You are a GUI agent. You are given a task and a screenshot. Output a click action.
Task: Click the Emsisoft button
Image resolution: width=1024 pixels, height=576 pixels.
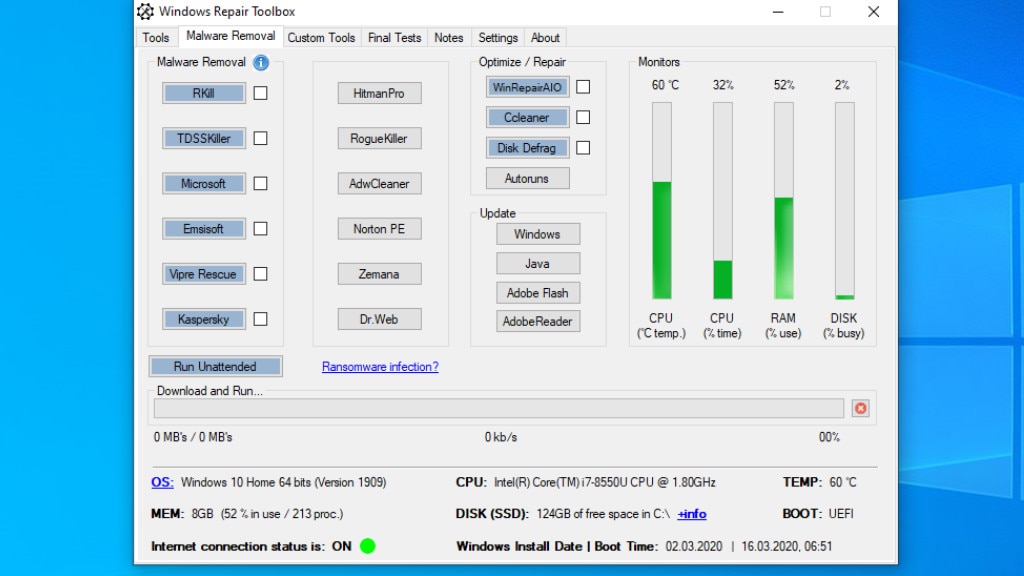pos(204,229)
